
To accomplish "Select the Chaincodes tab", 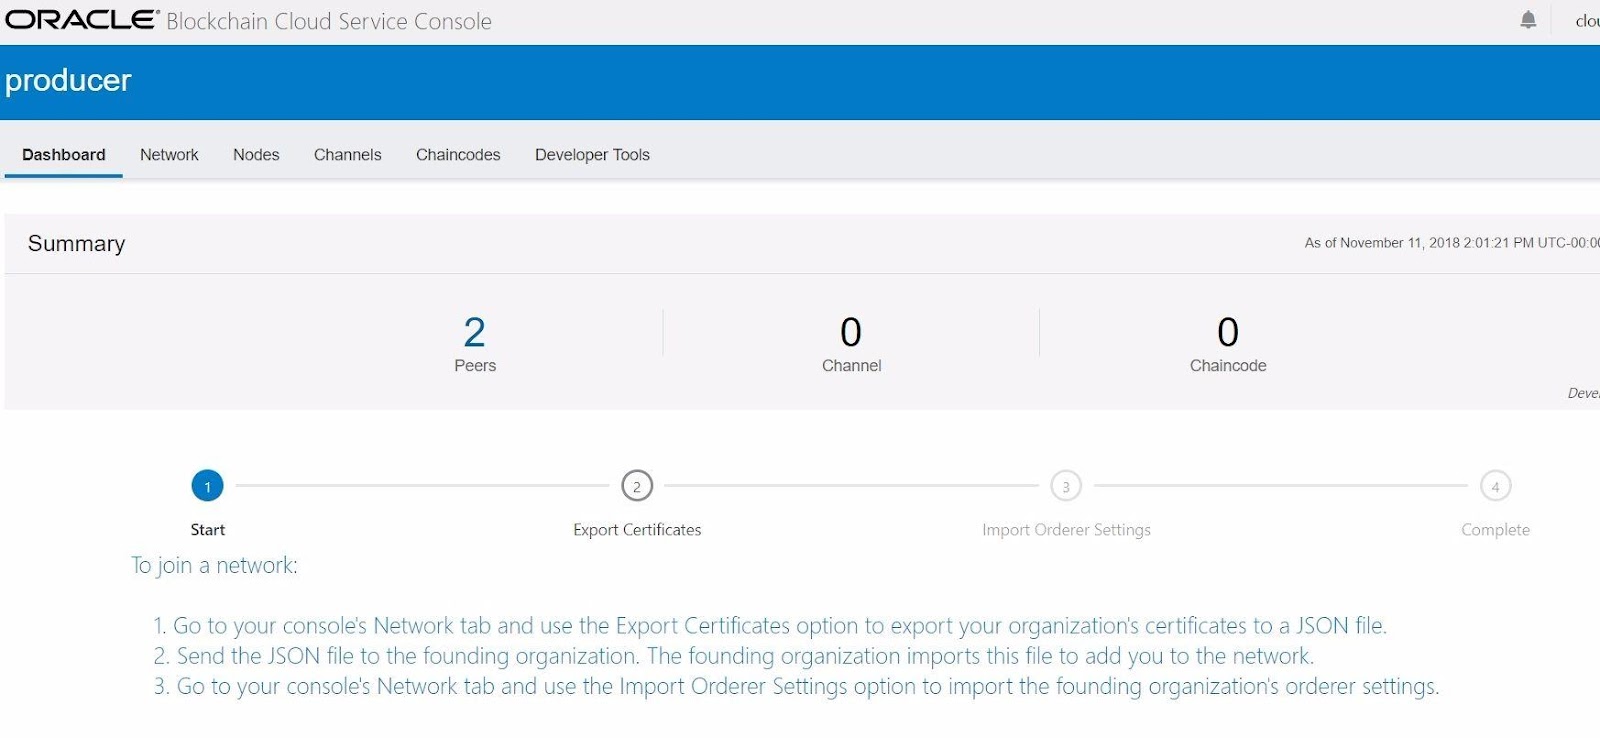I will coord(458,155).
